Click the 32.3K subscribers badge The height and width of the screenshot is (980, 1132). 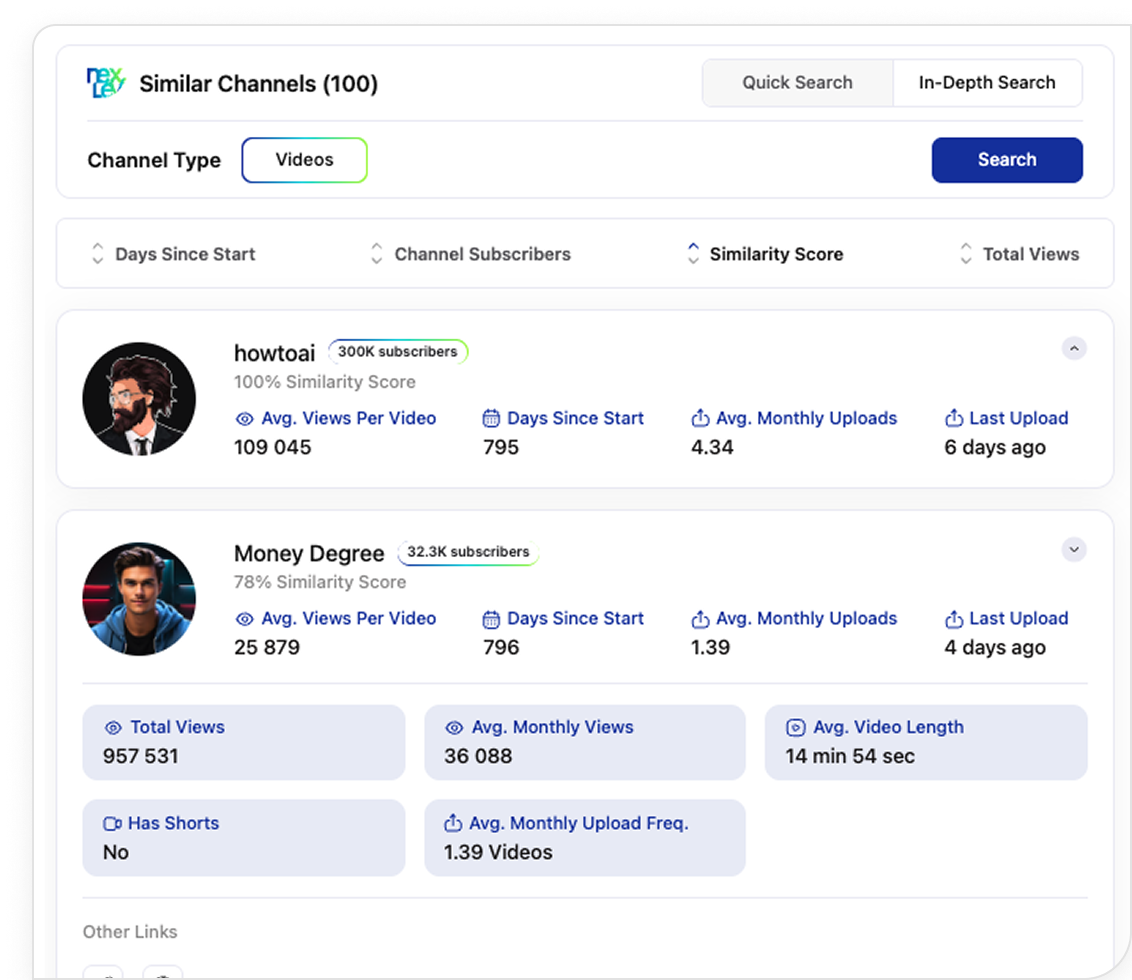[468, 552]
